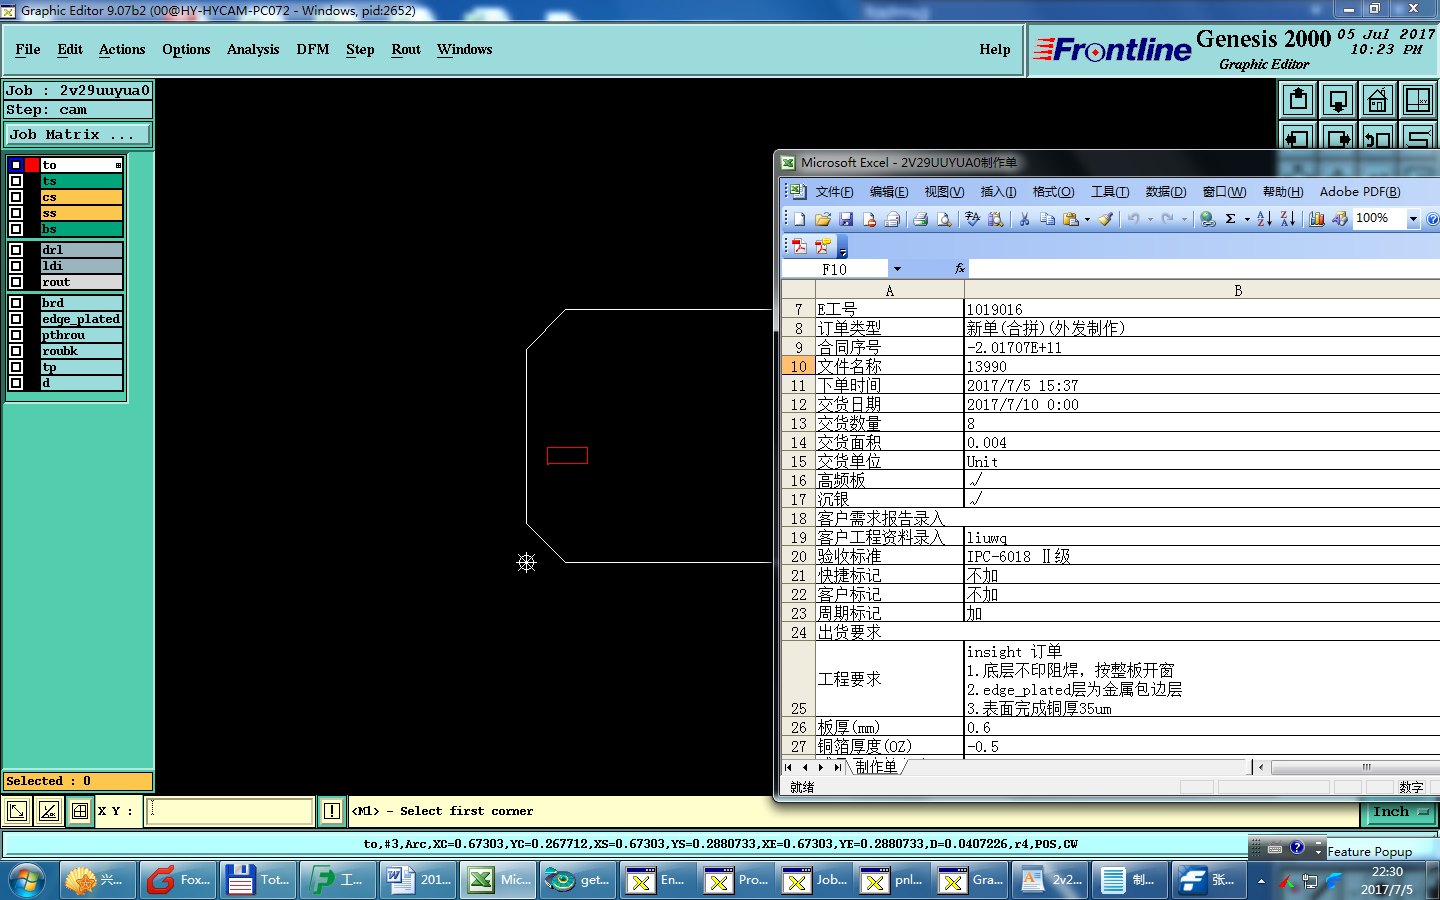Open Excel 文件(F) menu

(834, 192)
